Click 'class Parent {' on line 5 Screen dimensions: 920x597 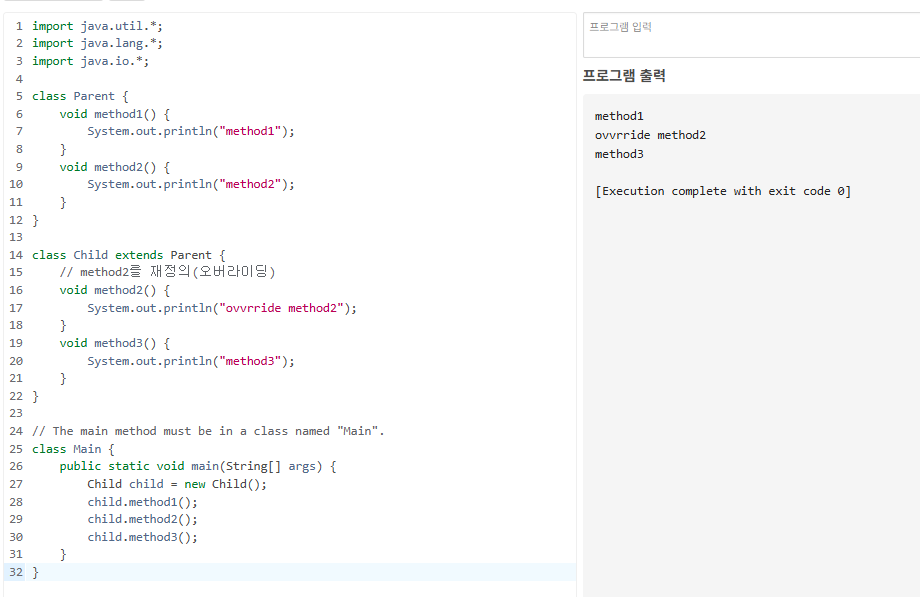(x=80, y=96)
